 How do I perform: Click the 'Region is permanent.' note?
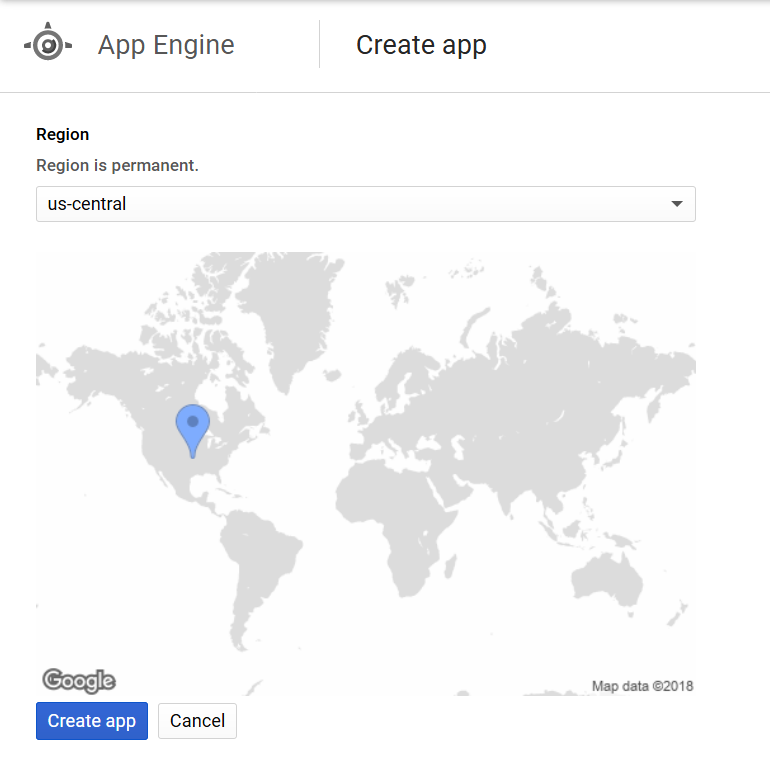(117, 165)
